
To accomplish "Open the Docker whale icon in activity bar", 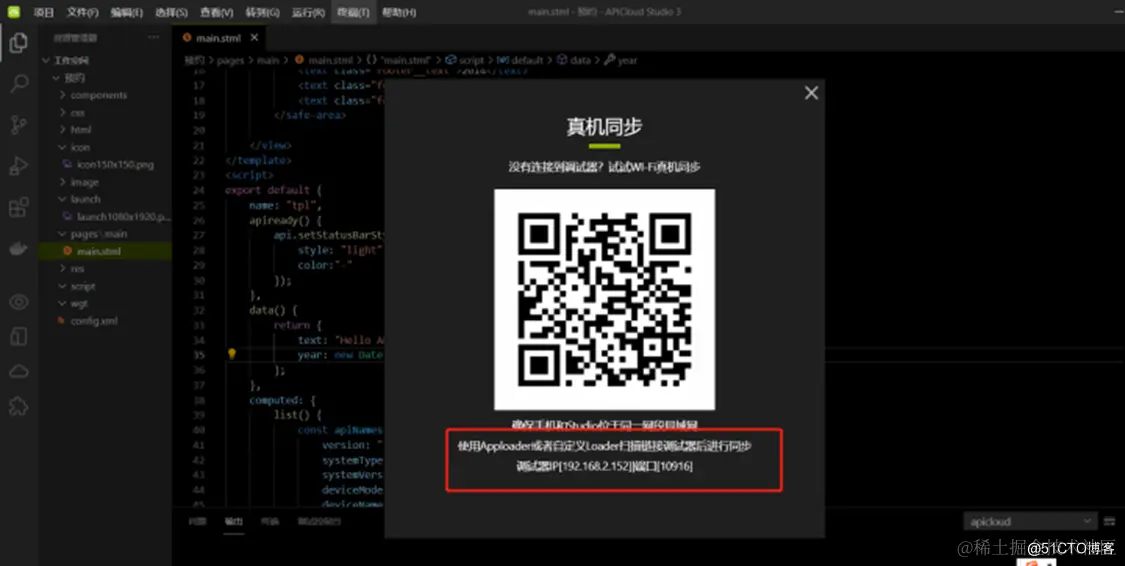I will [19, 250].
